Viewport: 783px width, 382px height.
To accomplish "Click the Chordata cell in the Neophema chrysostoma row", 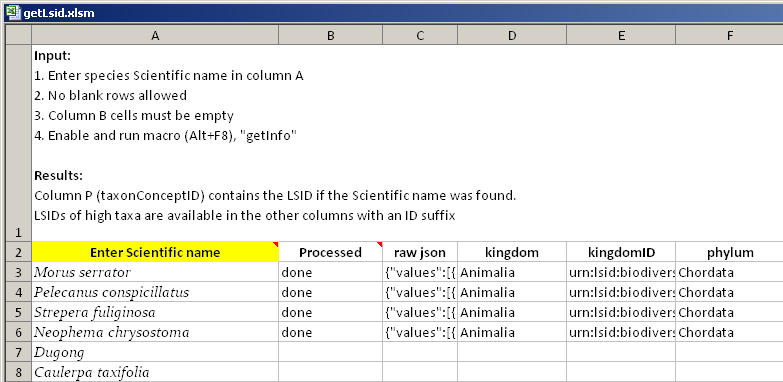I will (730, 332).
